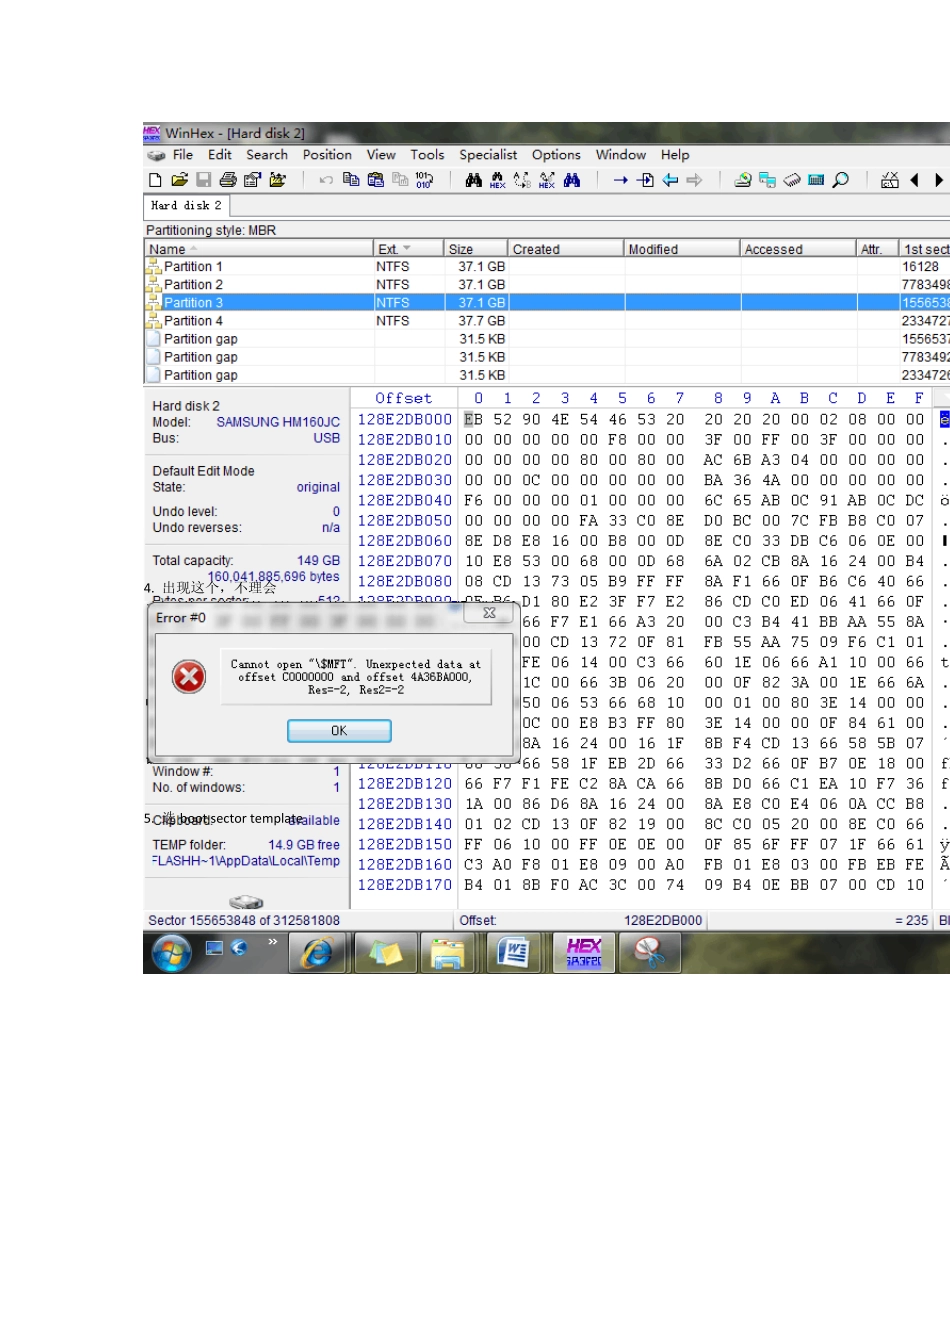
Task: Click the Go To Offset arrow icon
Action: tap(620, 180)
